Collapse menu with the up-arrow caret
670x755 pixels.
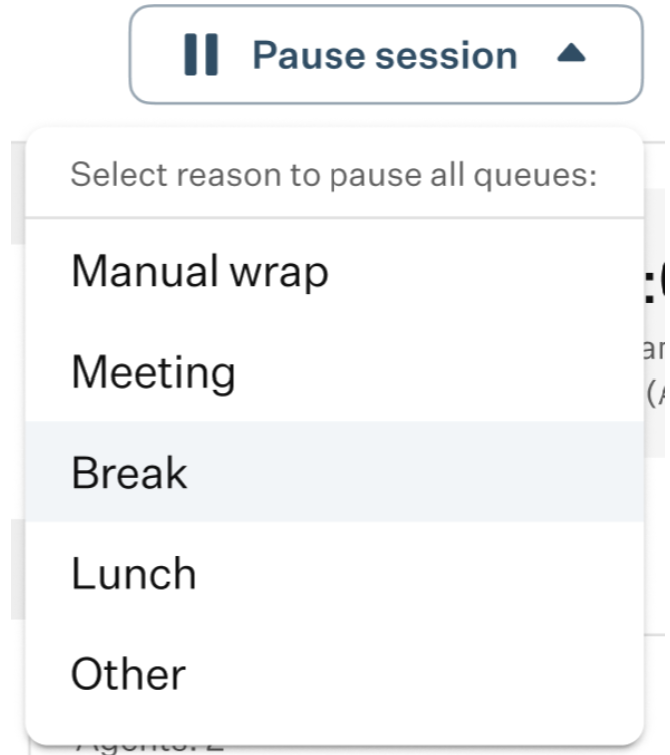tap(571, 53)
